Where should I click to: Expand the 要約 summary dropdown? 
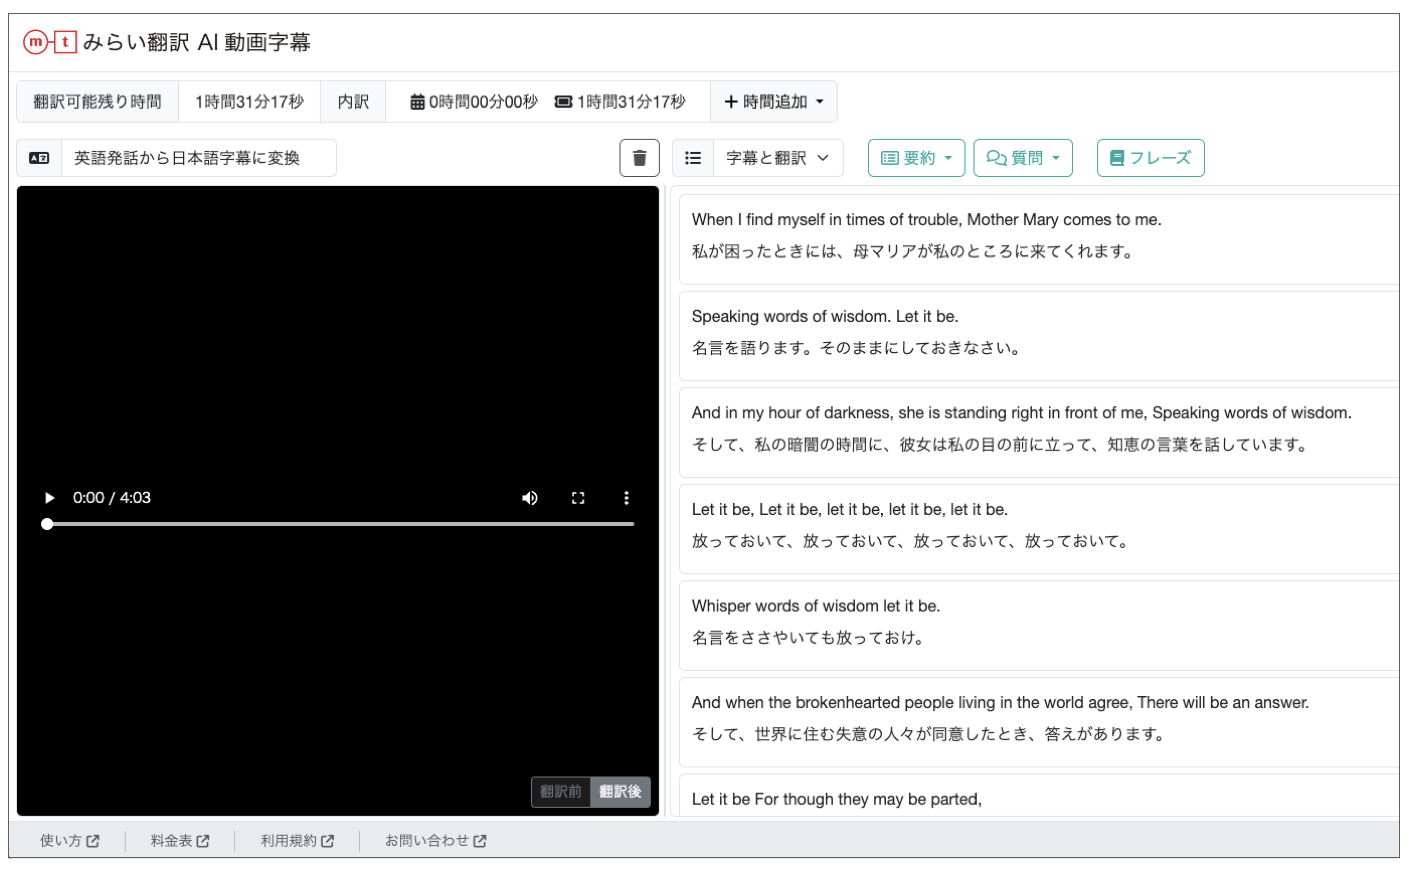pyautogui.click(x=916, y=158)
